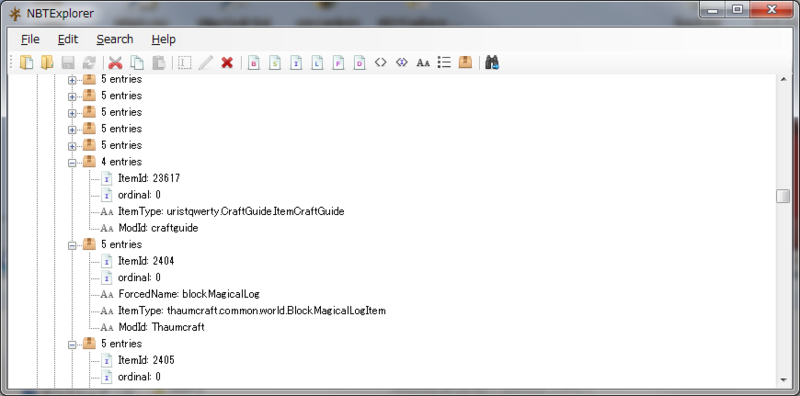This screenshot has height=396, width=800.
Task: Click the Add List tag icon
Action: (x=444, y=62)
